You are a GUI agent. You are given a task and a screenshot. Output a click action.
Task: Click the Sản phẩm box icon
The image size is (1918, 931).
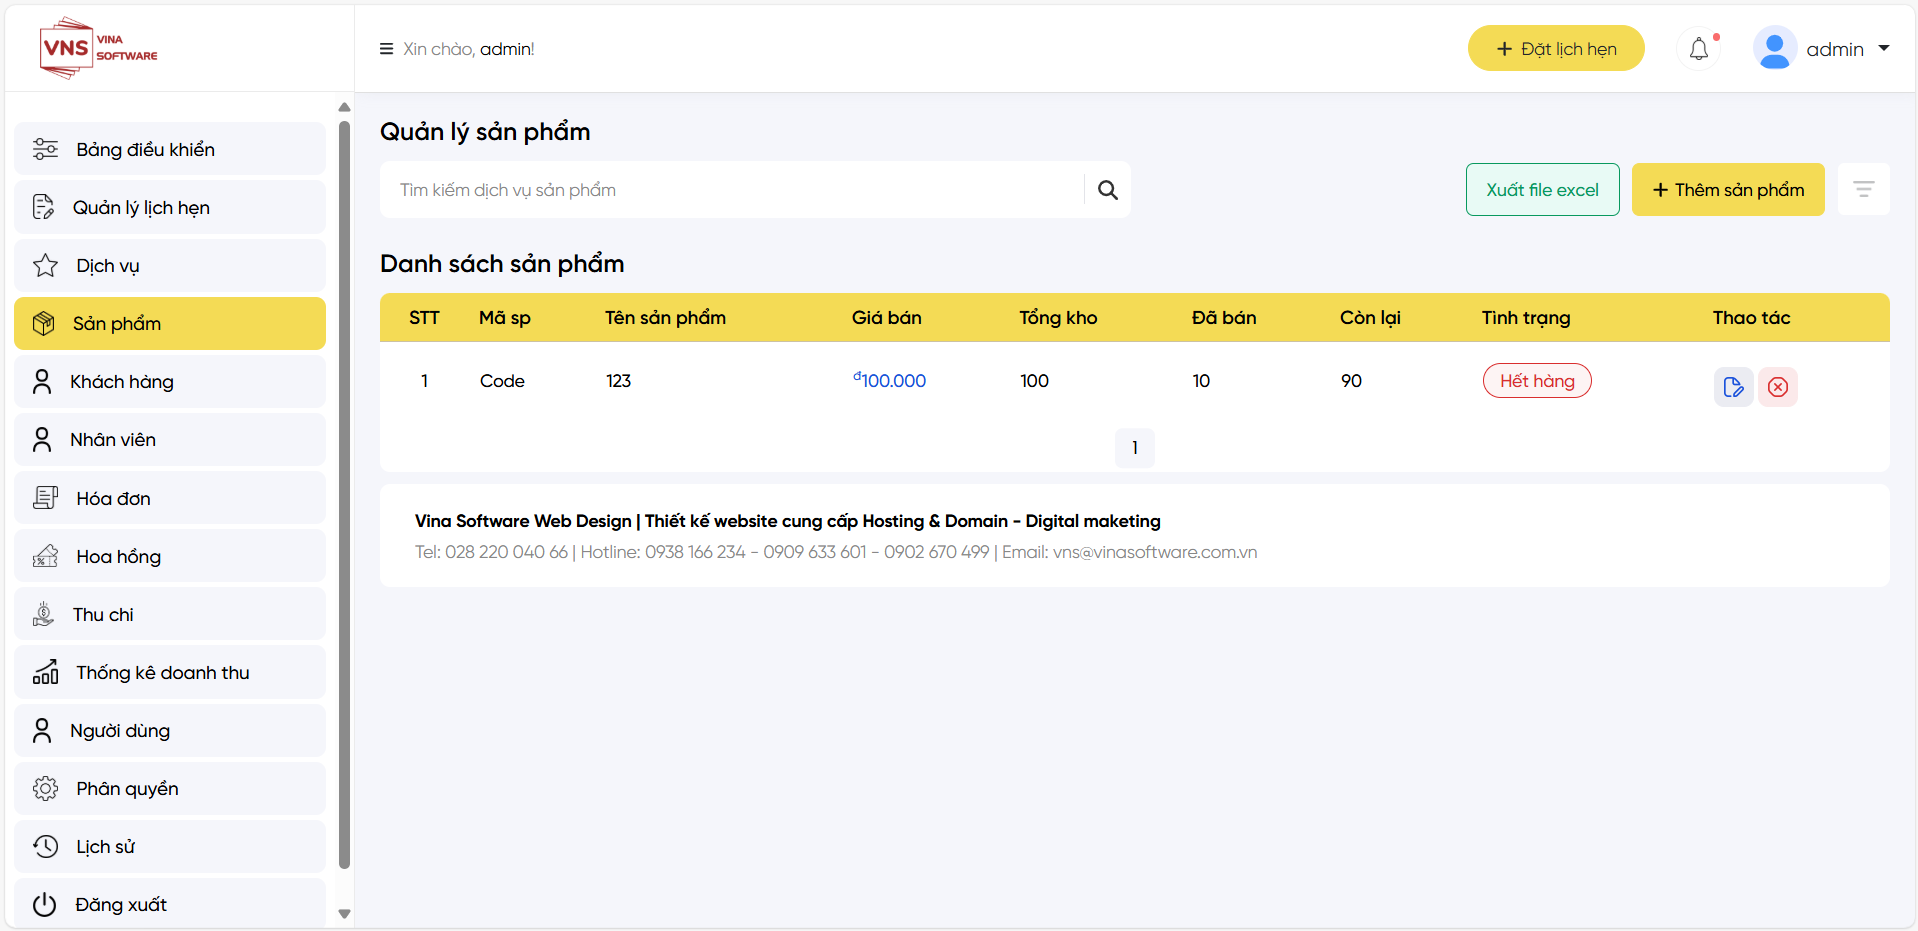pos(43,323)
